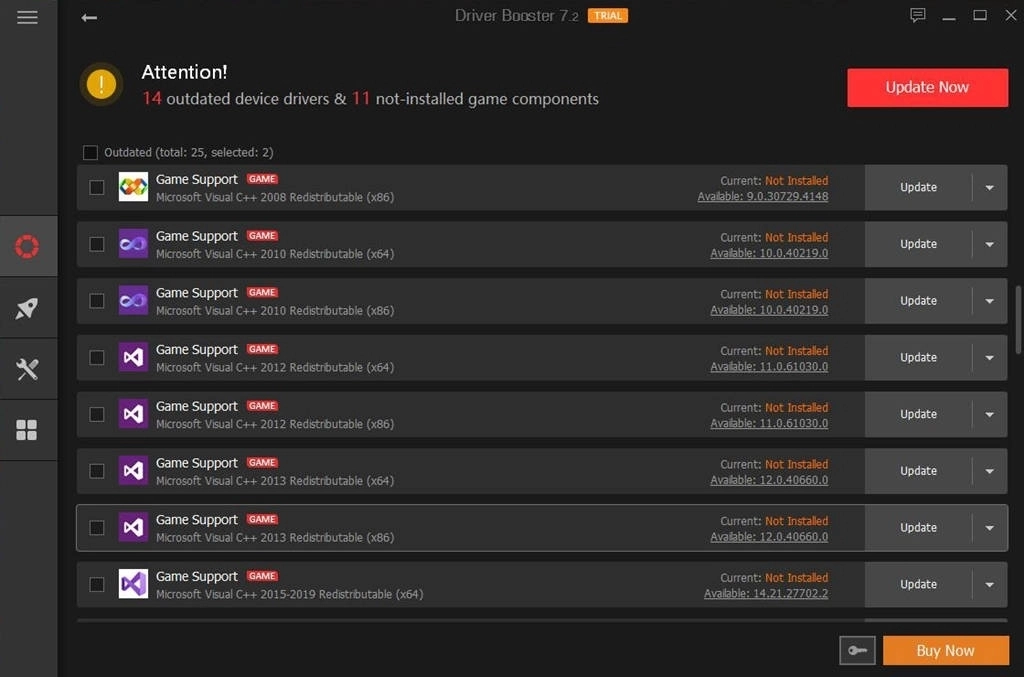This screenshot has width=1024, height=677.
Task: Open Available: 9.0.30729.4148 version link
Action: point(763,197)
